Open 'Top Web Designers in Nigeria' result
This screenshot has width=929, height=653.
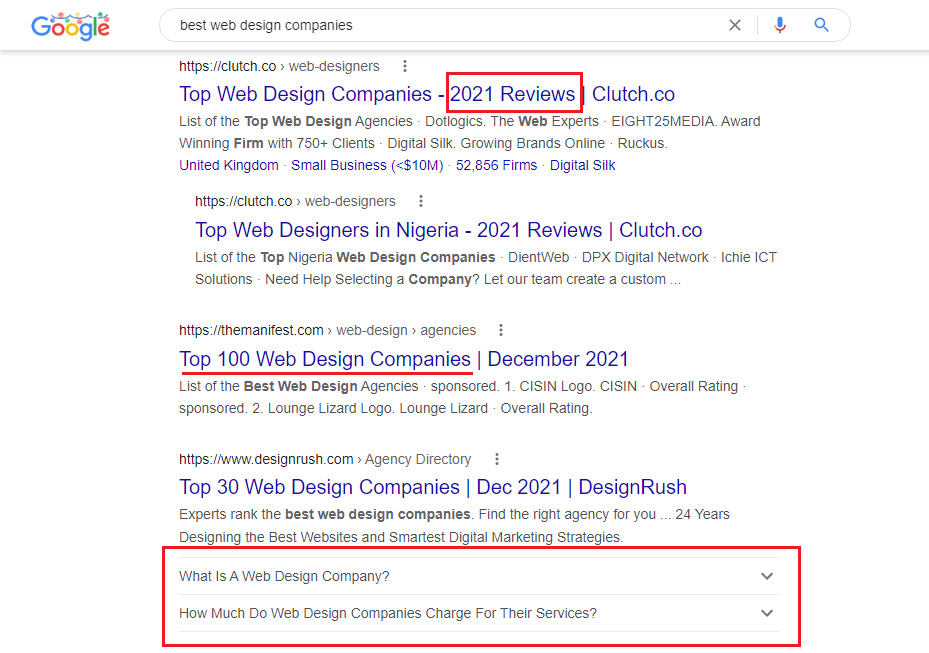pyautogui.click(x=449, y=230)
